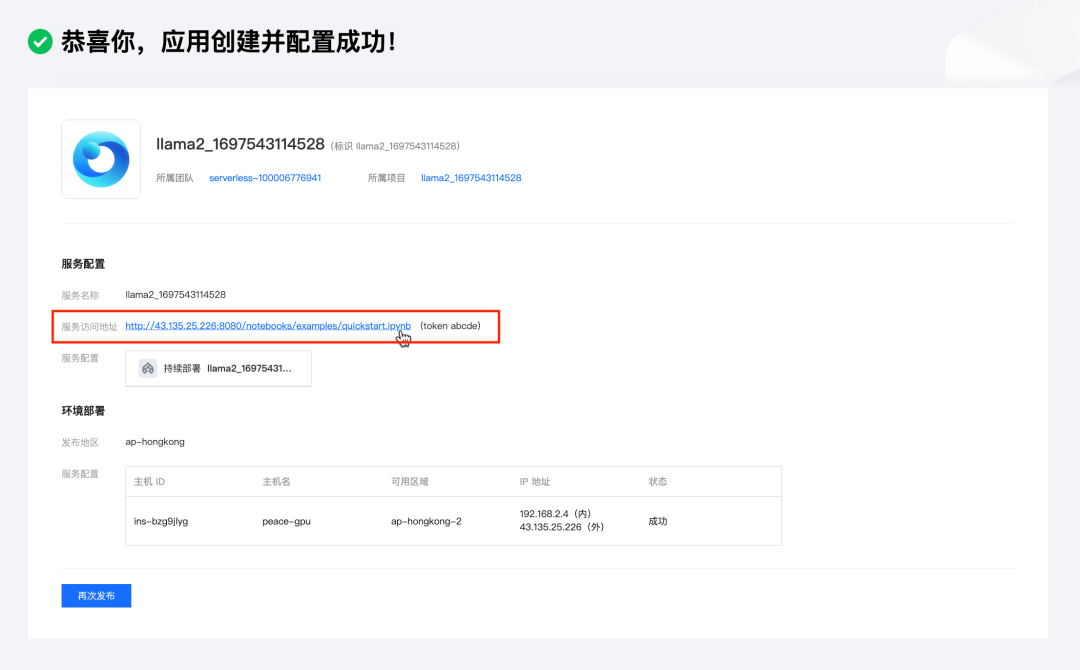
Task: Click the 再次发布 button
Action: (x=96, y=596)
